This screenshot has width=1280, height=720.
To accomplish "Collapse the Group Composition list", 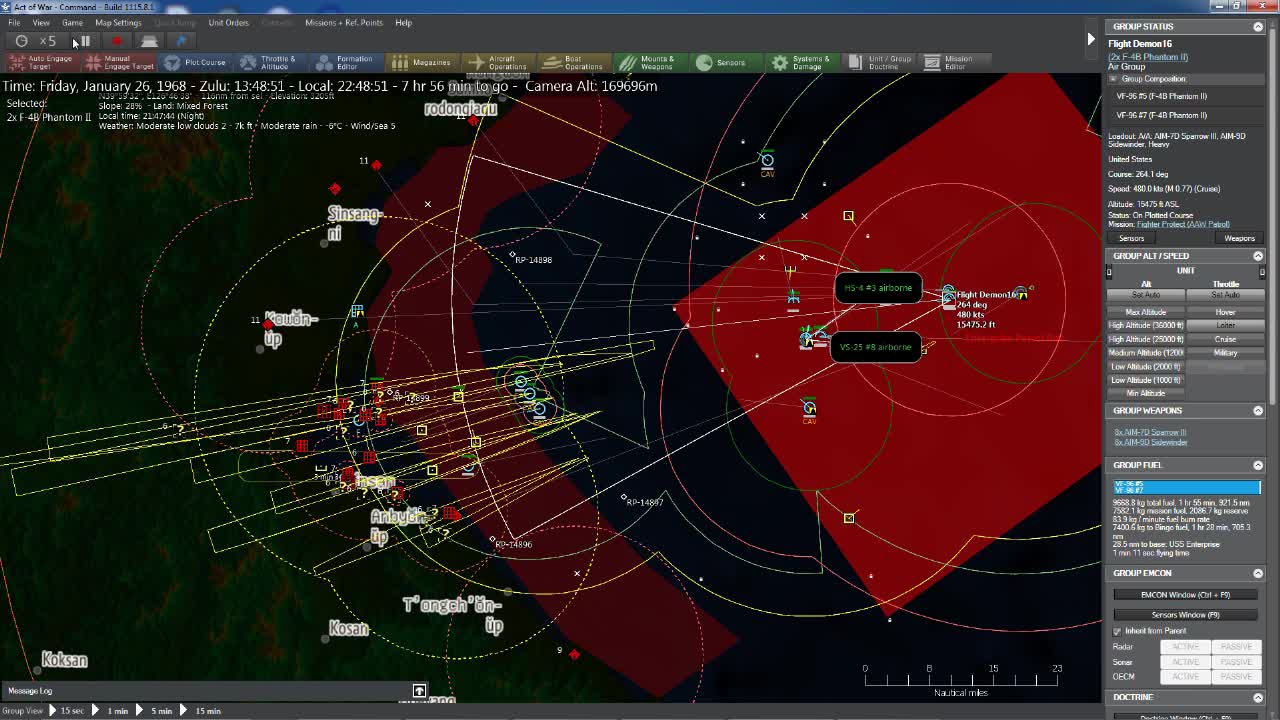I will tap(1112, 78).
